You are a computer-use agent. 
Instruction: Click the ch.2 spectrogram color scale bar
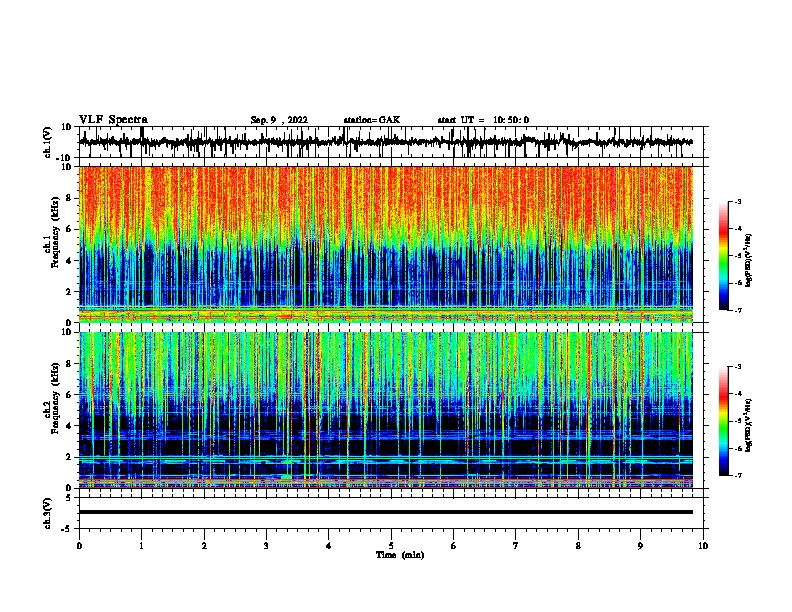coord(724,421)
